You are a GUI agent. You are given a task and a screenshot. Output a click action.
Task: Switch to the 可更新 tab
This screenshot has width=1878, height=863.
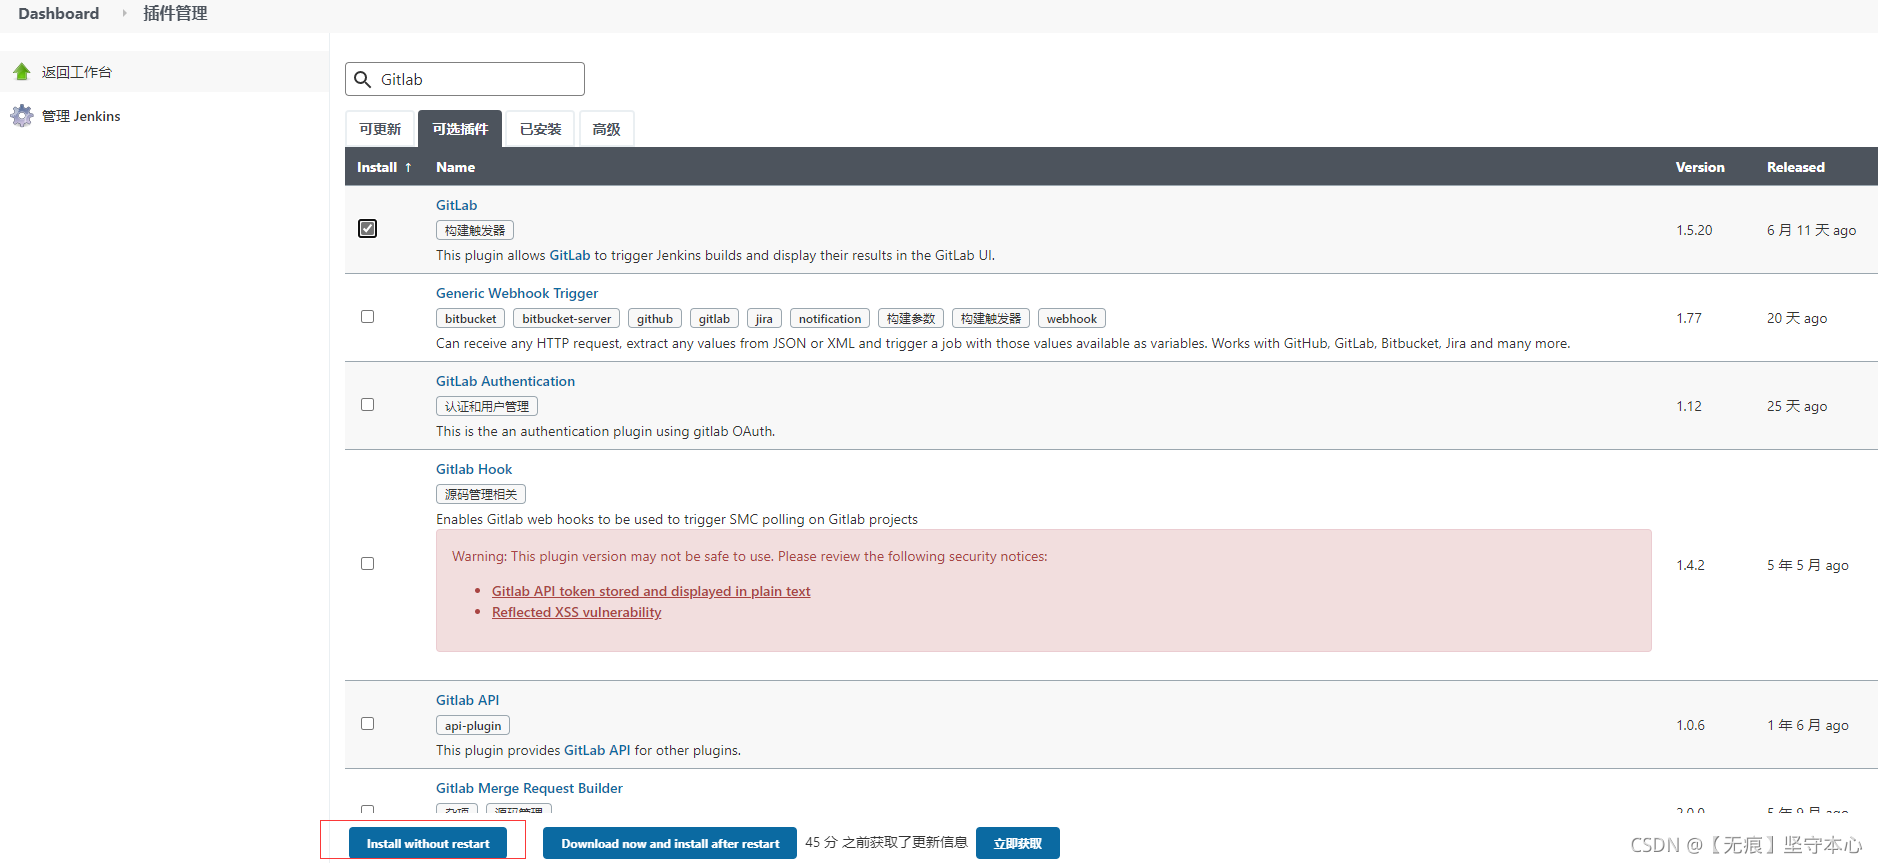(x=380, y=129)
